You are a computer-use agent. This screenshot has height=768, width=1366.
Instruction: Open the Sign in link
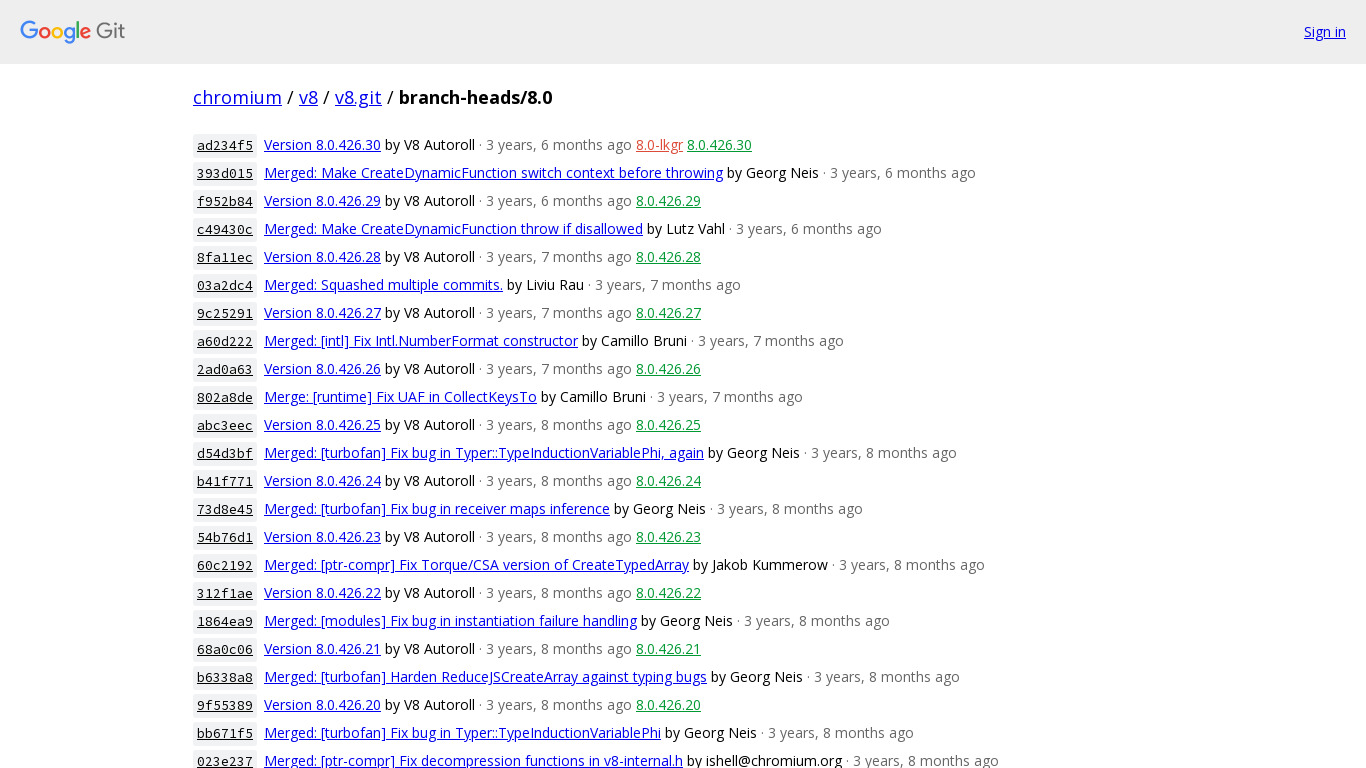1325,32
